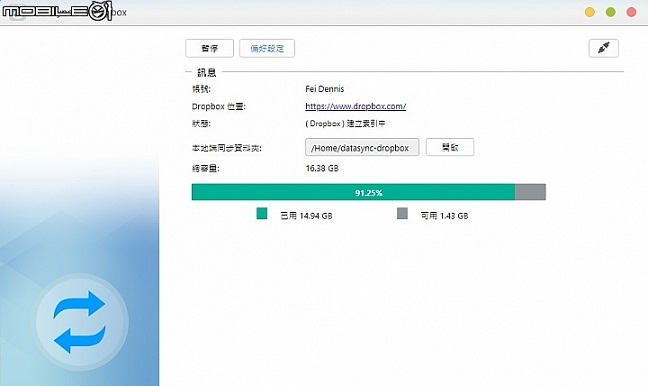Click the gray 可用 legend swatch

(x=402, y=214)
